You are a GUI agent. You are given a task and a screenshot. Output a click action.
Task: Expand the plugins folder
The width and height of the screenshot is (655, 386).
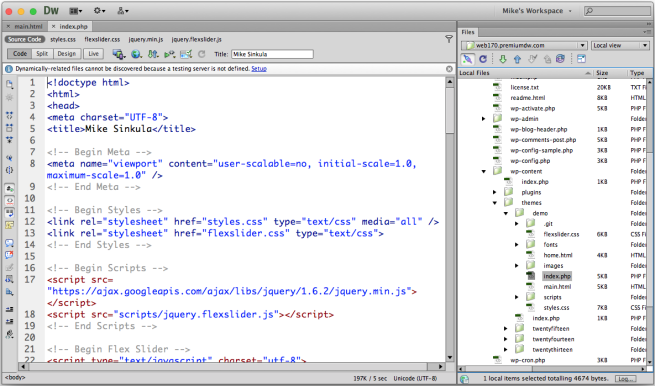coord(495,192)
